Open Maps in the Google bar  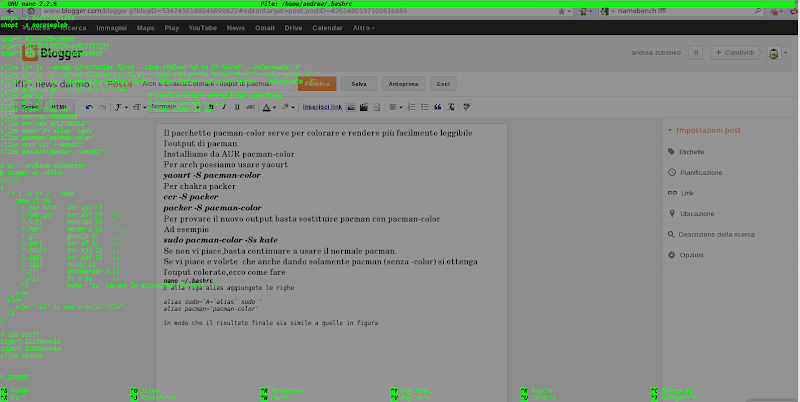click(x=145, y=28)
